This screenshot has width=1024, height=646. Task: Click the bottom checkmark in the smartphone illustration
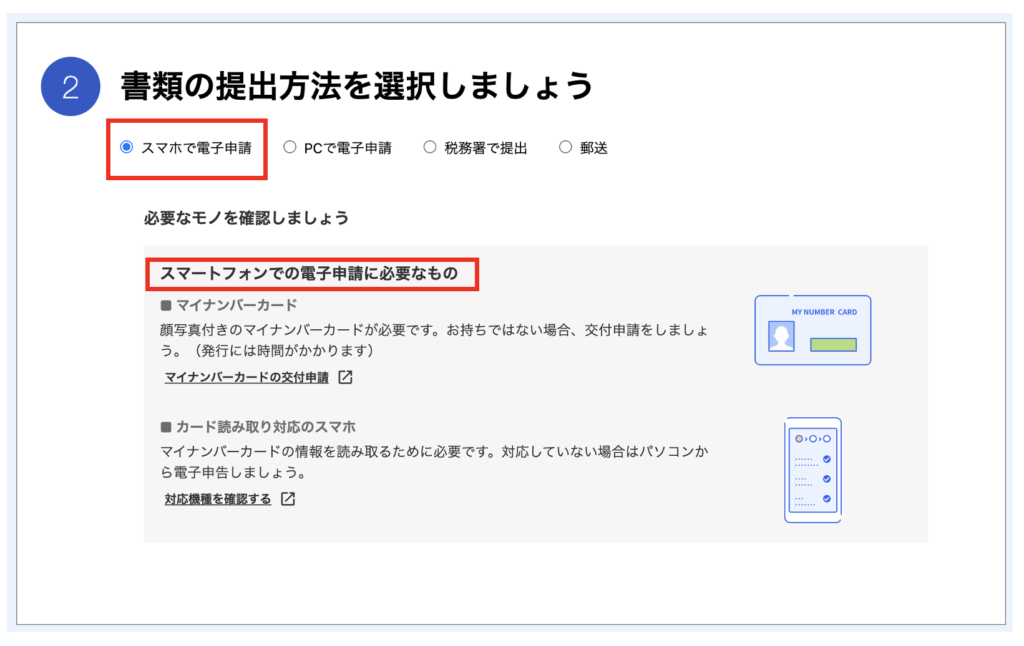coord(826,497)
